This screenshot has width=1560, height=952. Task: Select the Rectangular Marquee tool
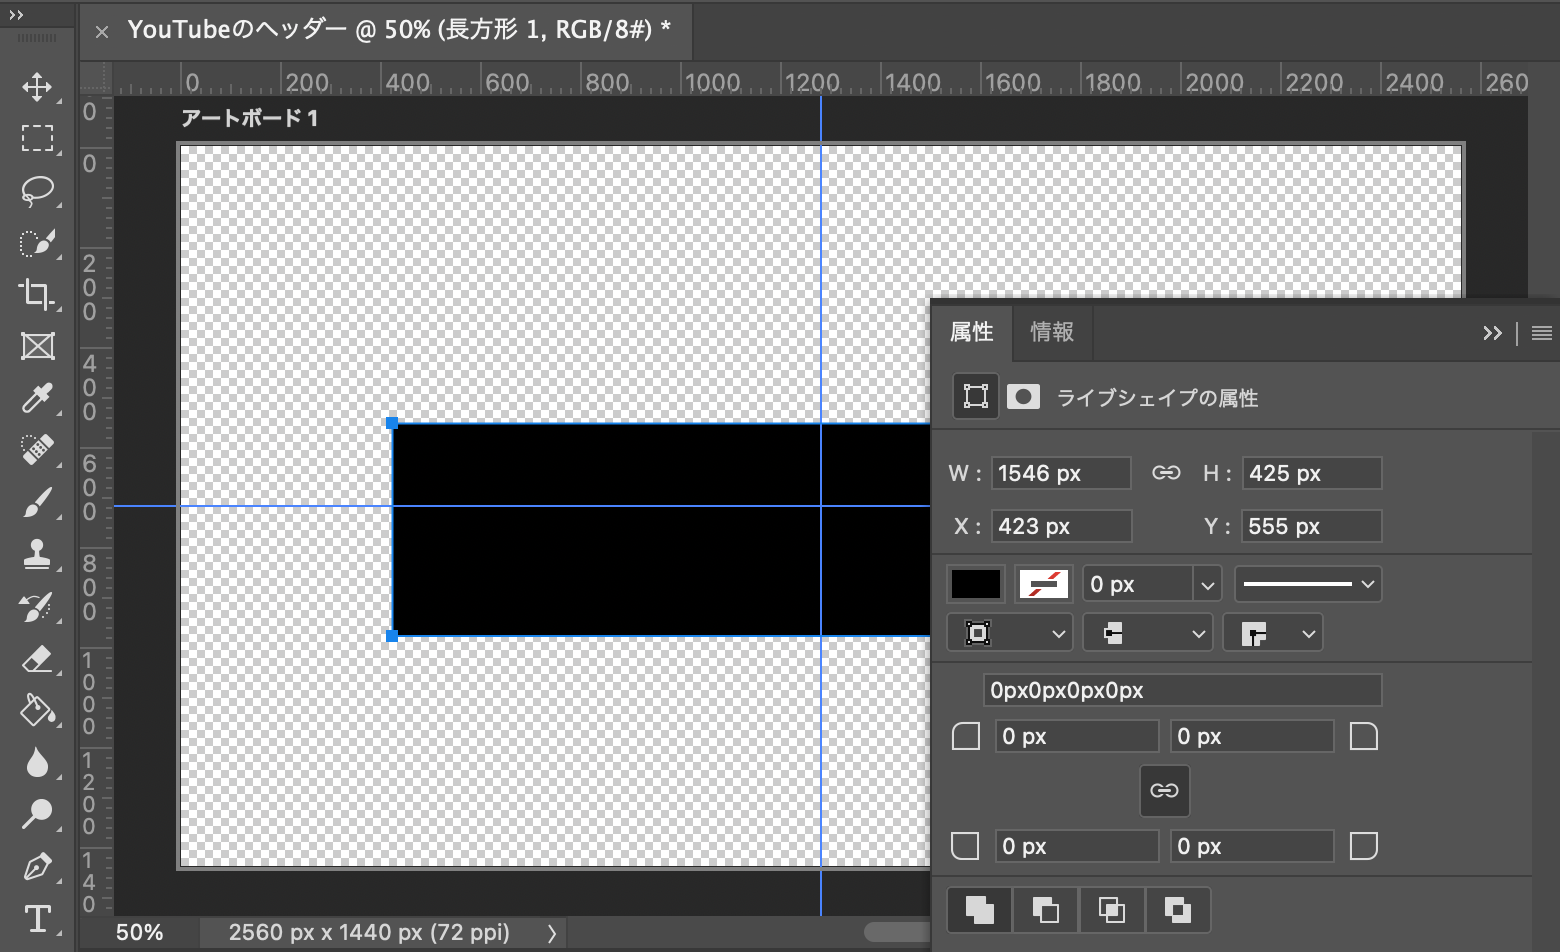click(x=37, y=139)
